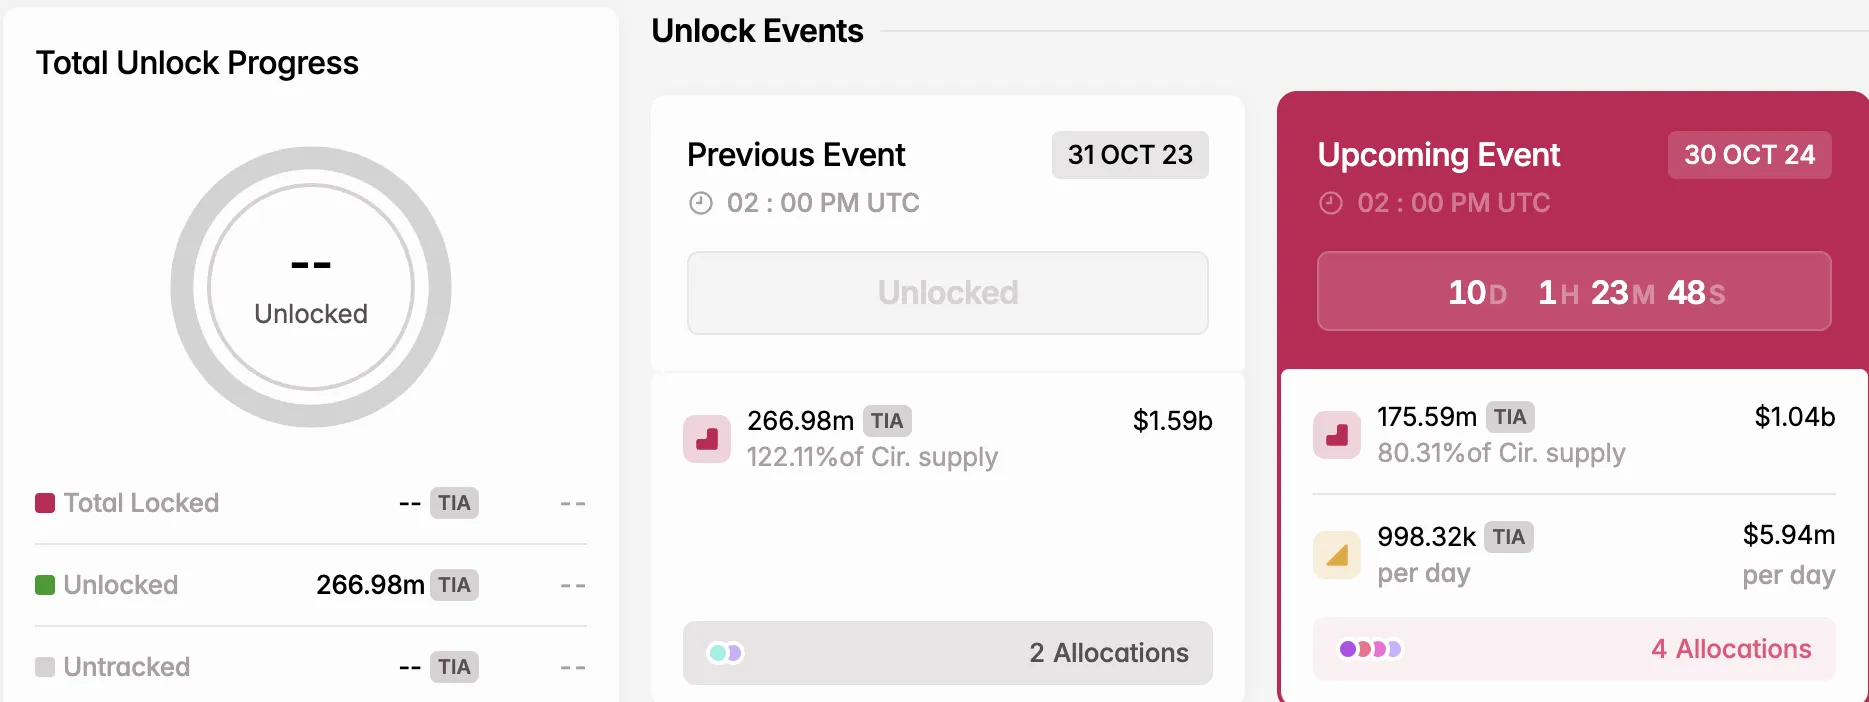Screen dimensions: 1869x702
Task: Click the TIA tag beside 266.98m Unlocked
Action: pos(454,585)
